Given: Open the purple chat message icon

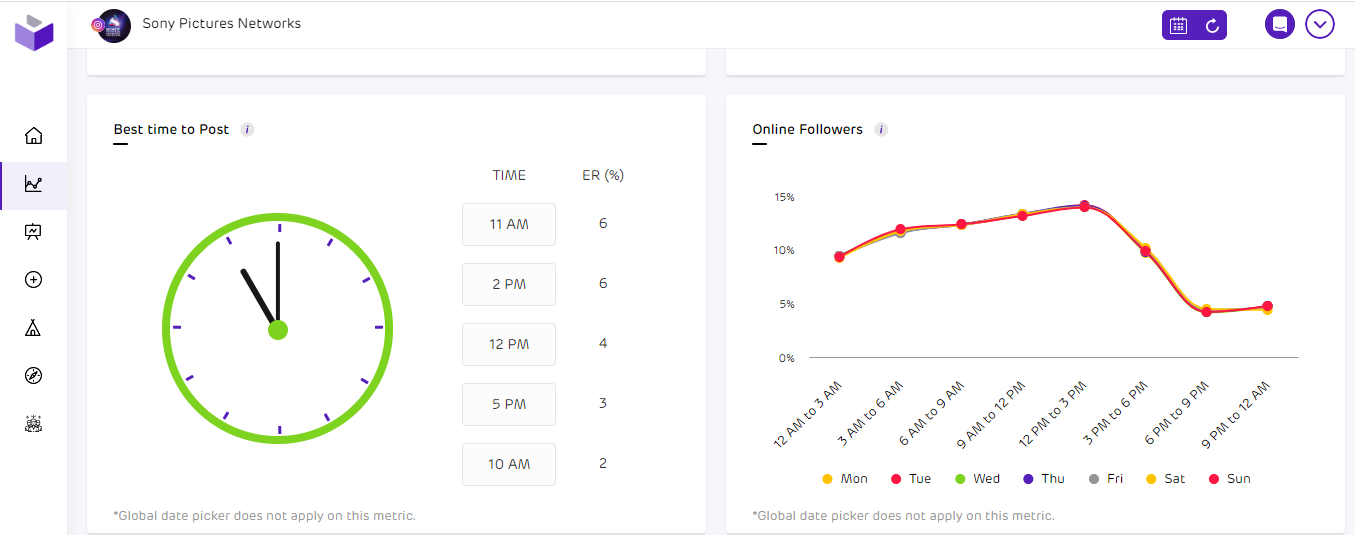Looking at the screenshot, I should point(1279,24).
